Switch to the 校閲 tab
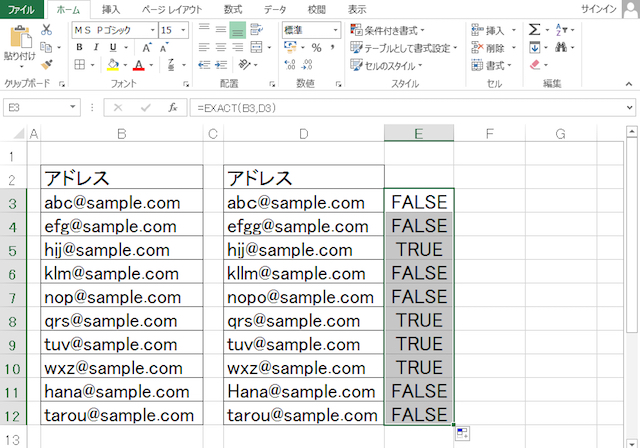 point(317,9)
